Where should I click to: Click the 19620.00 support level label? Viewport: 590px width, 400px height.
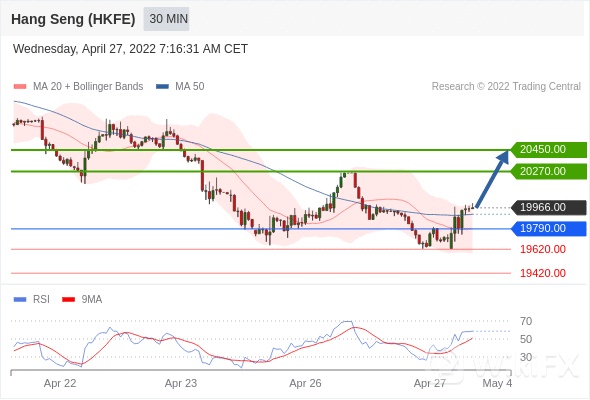(x=543, y=249)
